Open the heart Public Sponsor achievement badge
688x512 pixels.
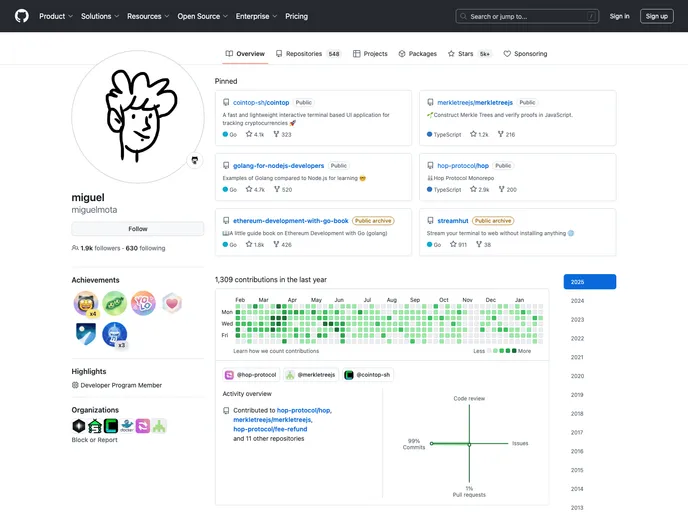(x=172, y=303)
